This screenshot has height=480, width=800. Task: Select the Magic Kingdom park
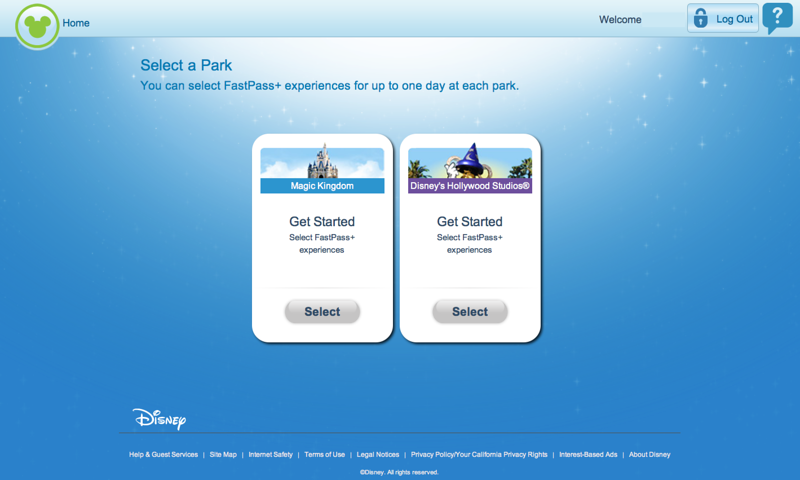coord(322,312)
